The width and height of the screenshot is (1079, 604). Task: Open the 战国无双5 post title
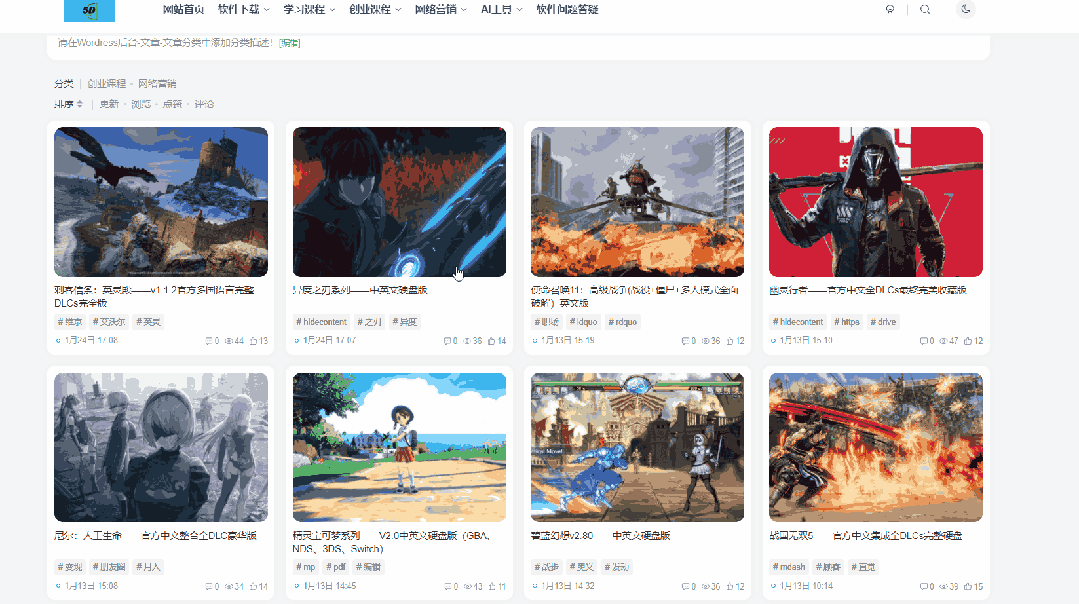click(x=866, y=536)
